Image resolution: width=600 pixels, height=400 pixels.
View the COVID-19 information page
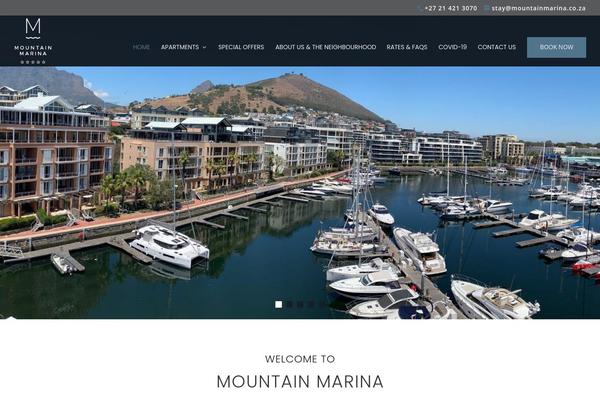coord(452,47)
